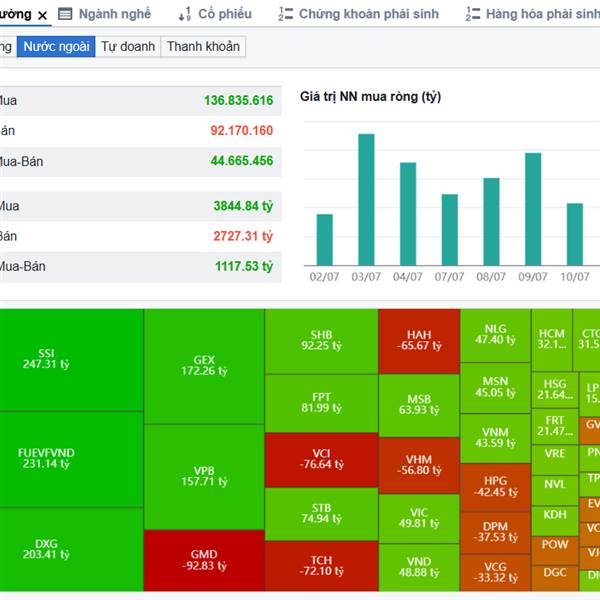Click the buy value 3844.84 tỷ
Viewport: 600px width, 600px height.
click(x=243, y=206)
